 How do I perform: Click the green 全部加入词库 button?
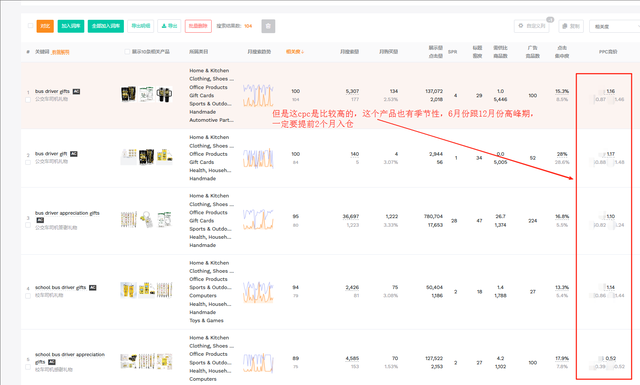point(106,26)
